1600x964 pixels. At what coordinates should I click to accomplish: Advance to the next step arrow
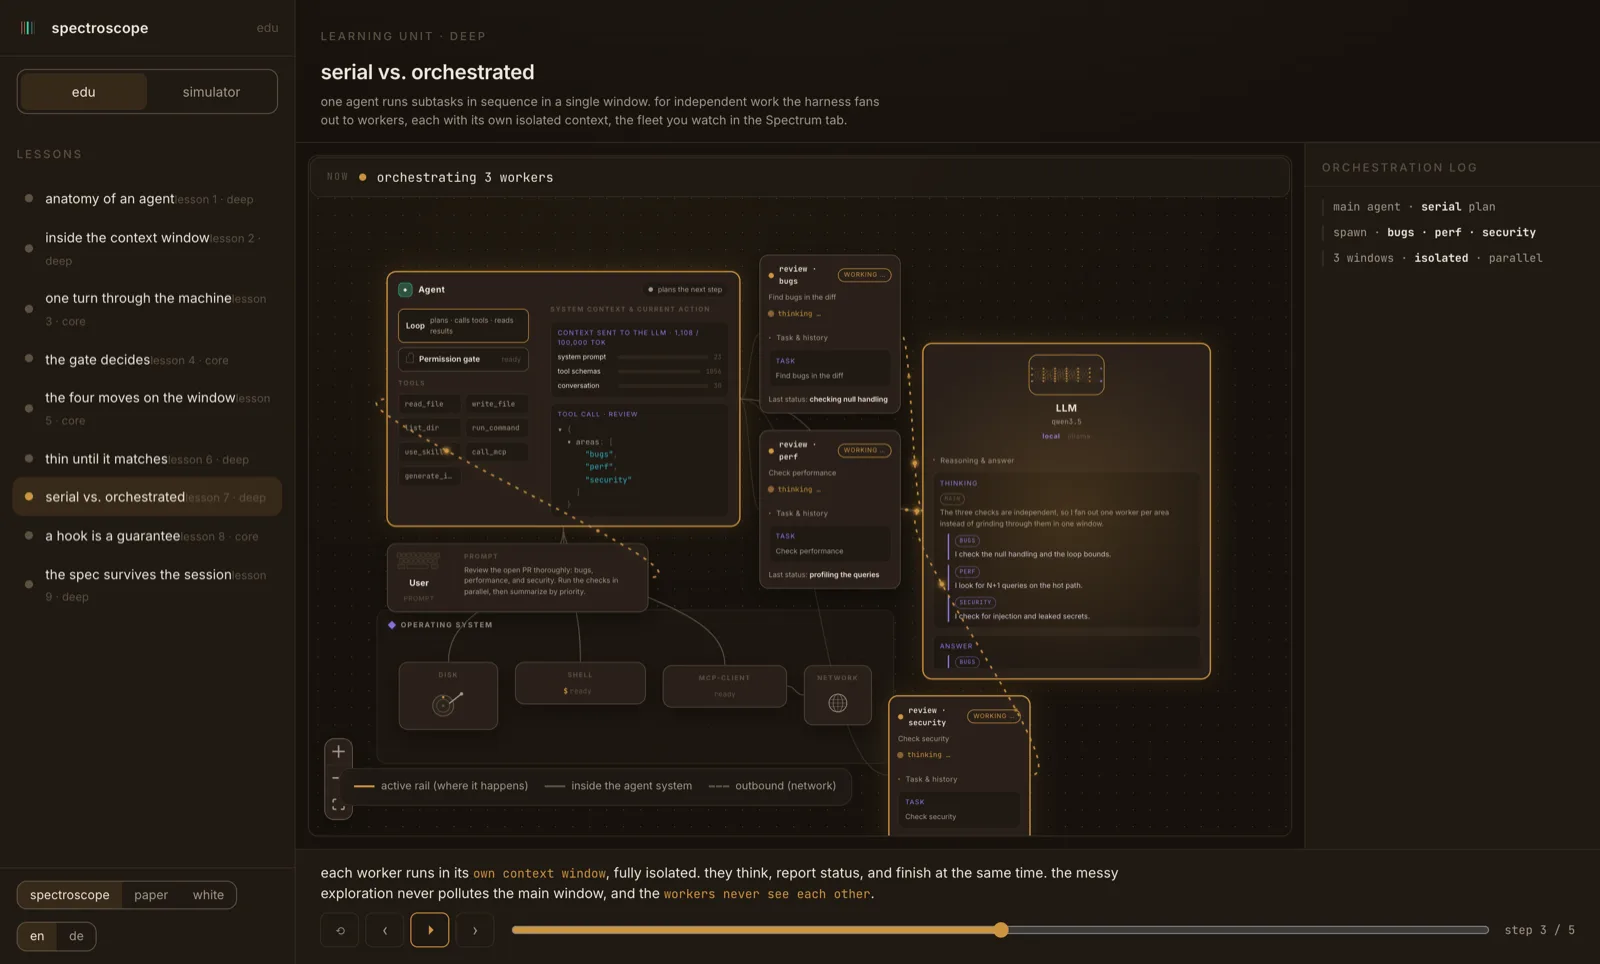click(x=475, y=930)
